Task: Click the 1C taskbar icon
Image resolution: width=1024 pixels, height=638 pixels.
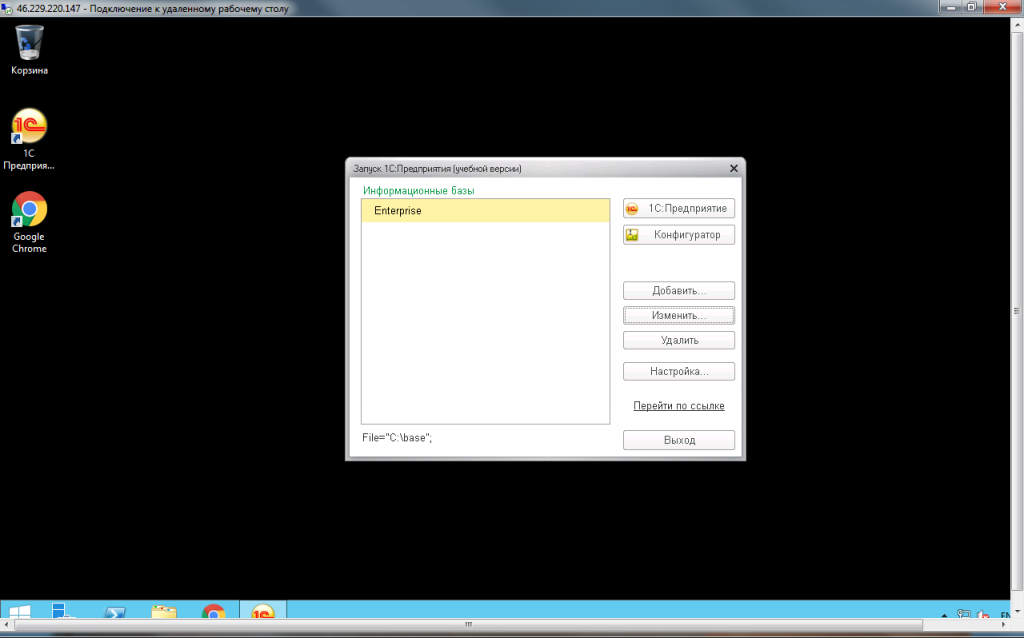Action: pyautogui.click(x=263, y=610)
